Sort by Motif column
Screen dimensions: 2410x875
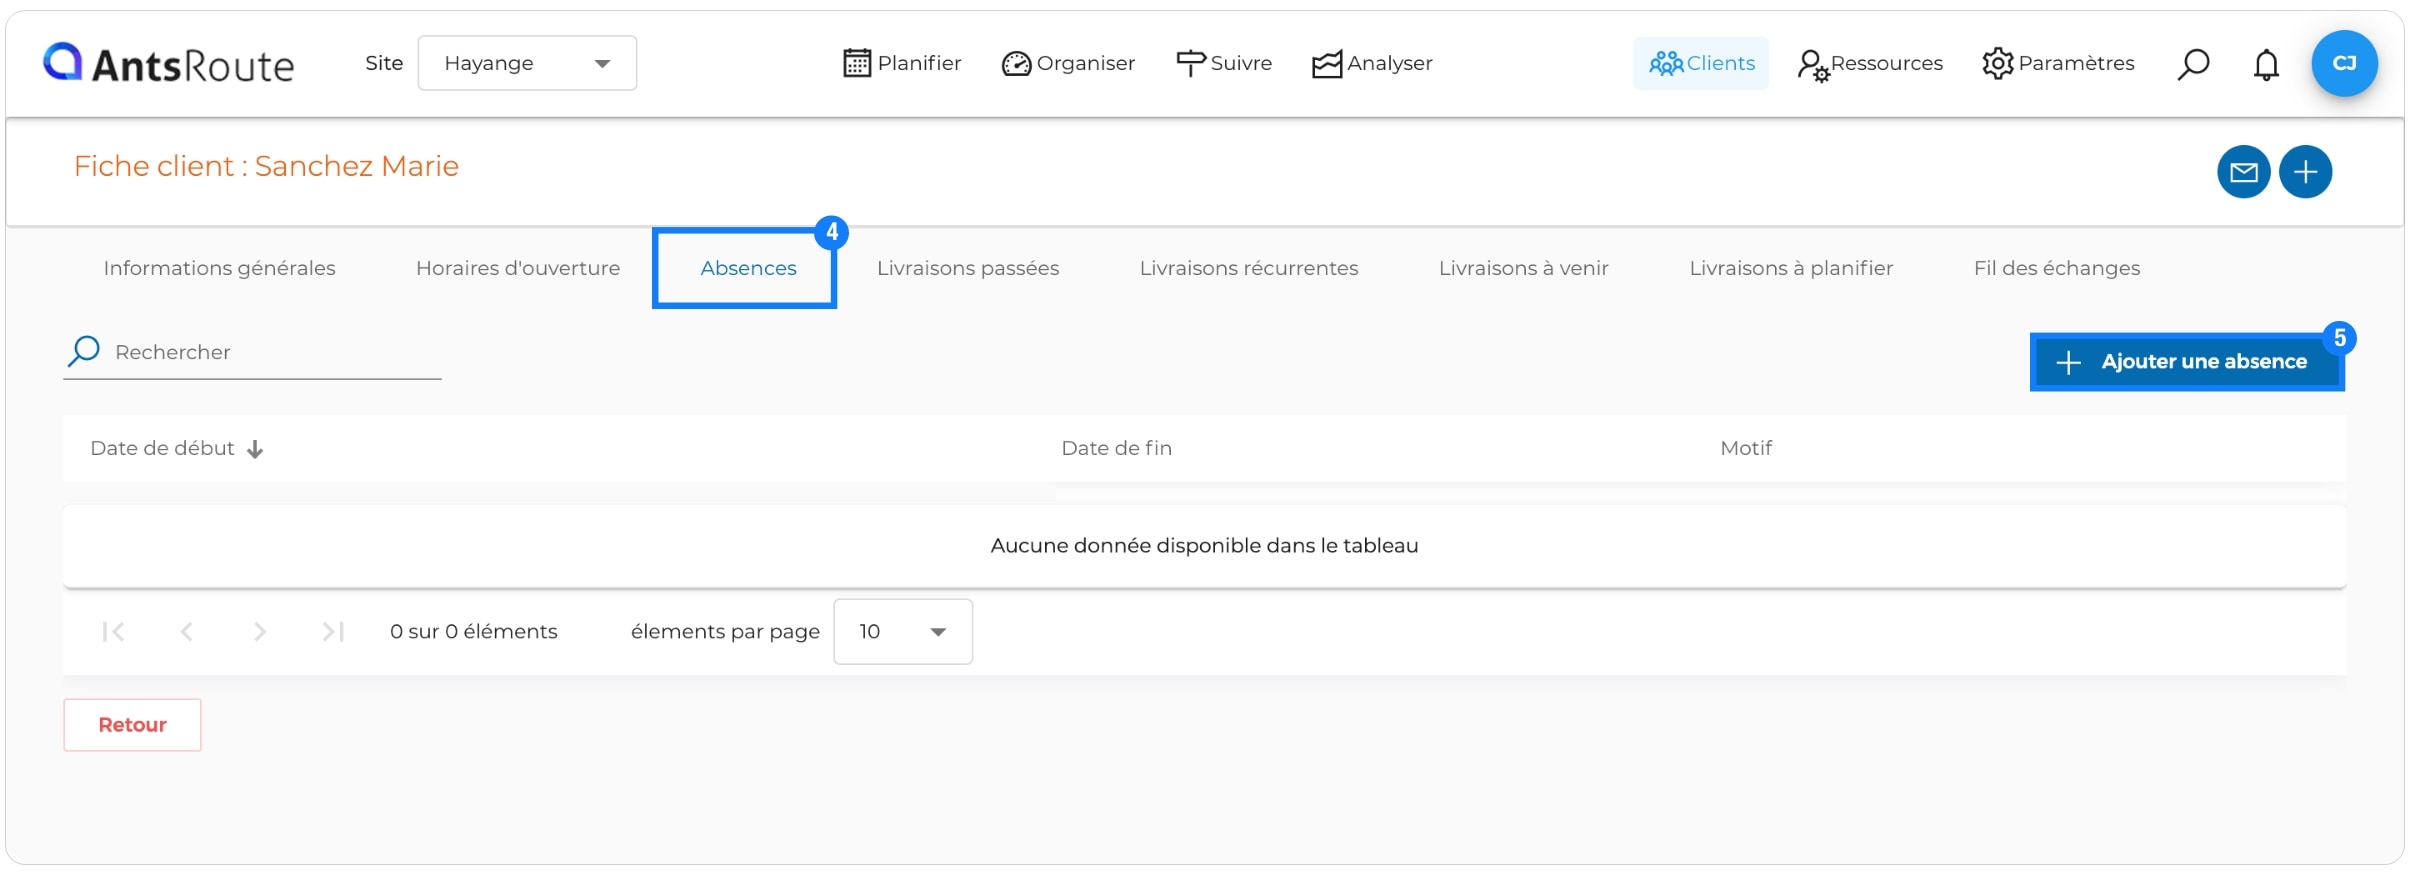1746,448
